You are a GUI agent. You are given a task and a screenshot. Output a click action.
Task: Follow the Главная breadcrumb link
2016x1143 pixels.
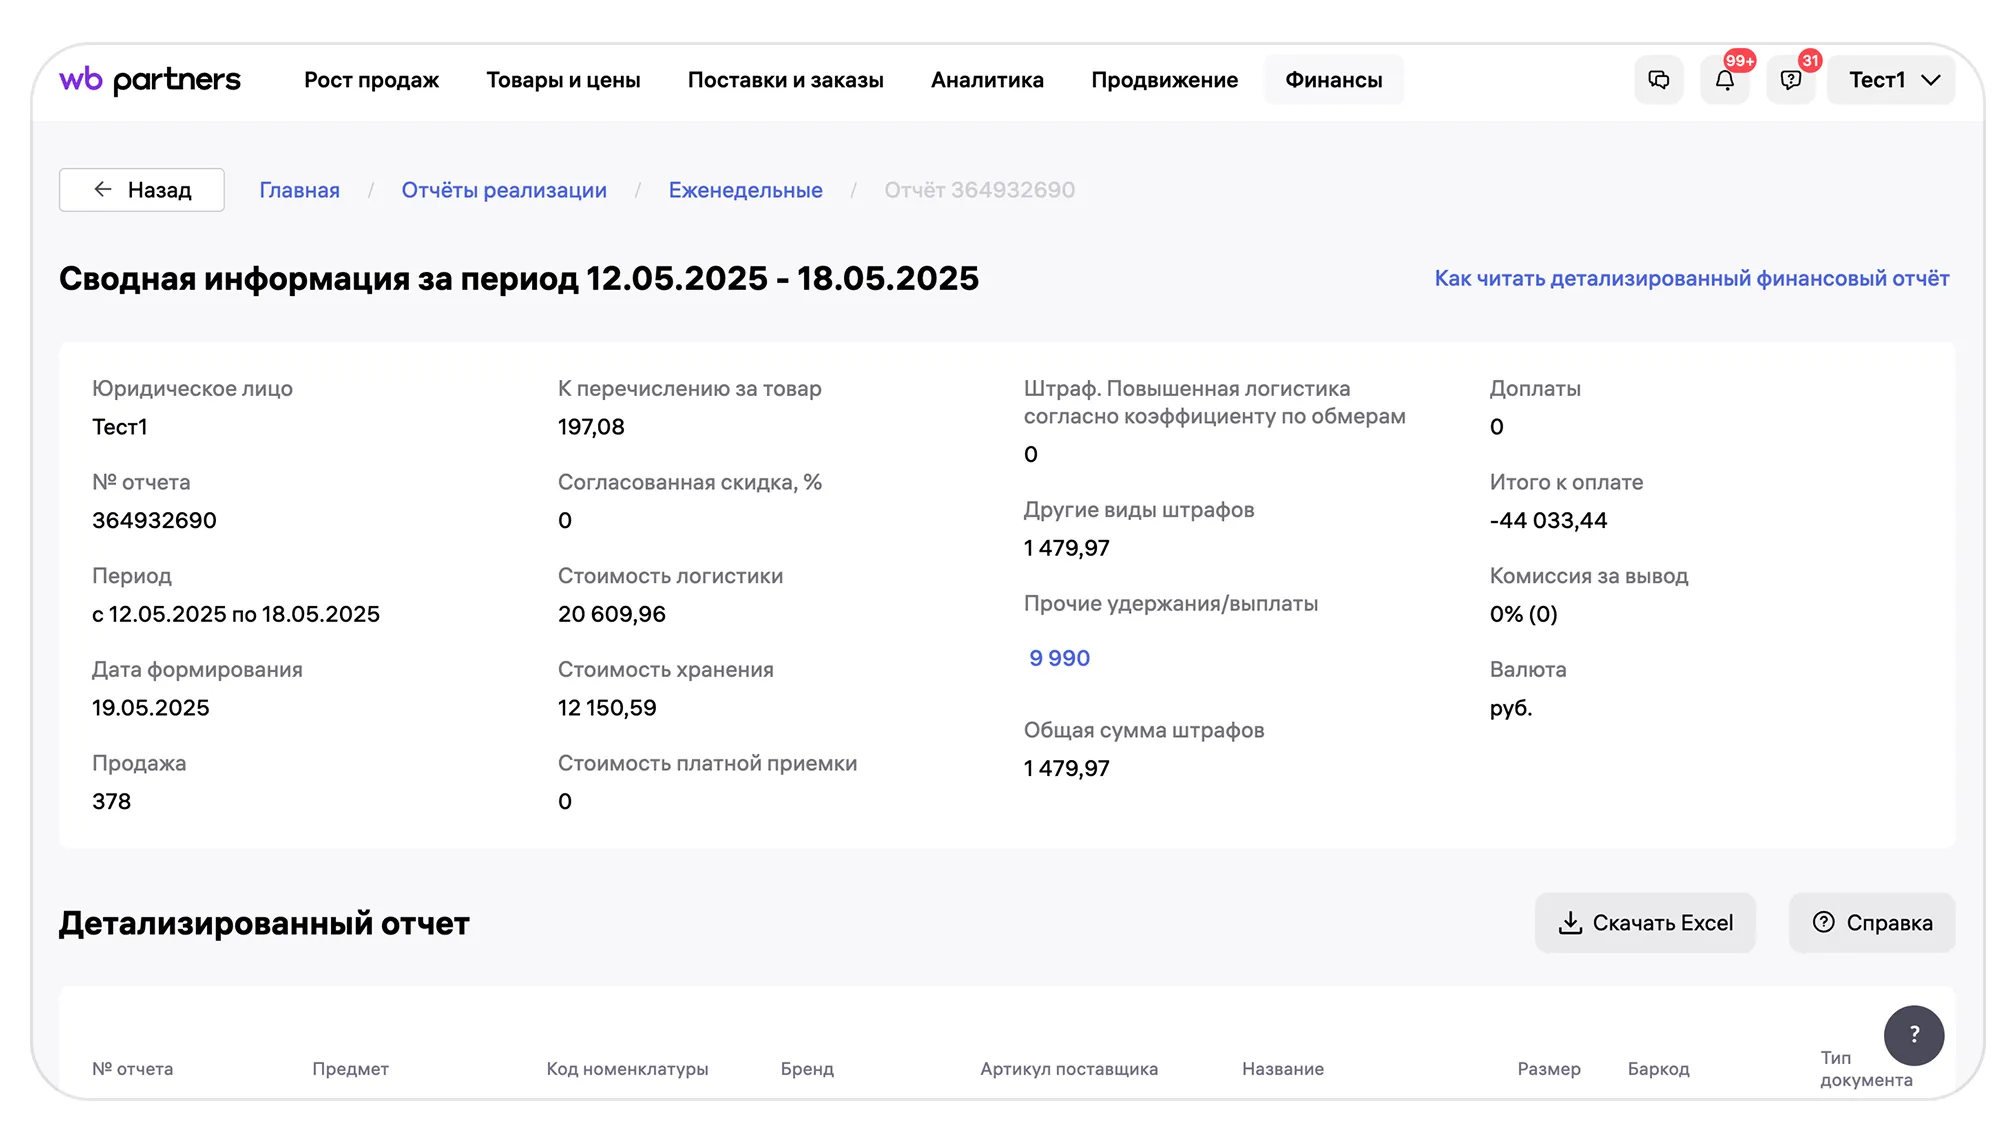[x=300, y=190]
